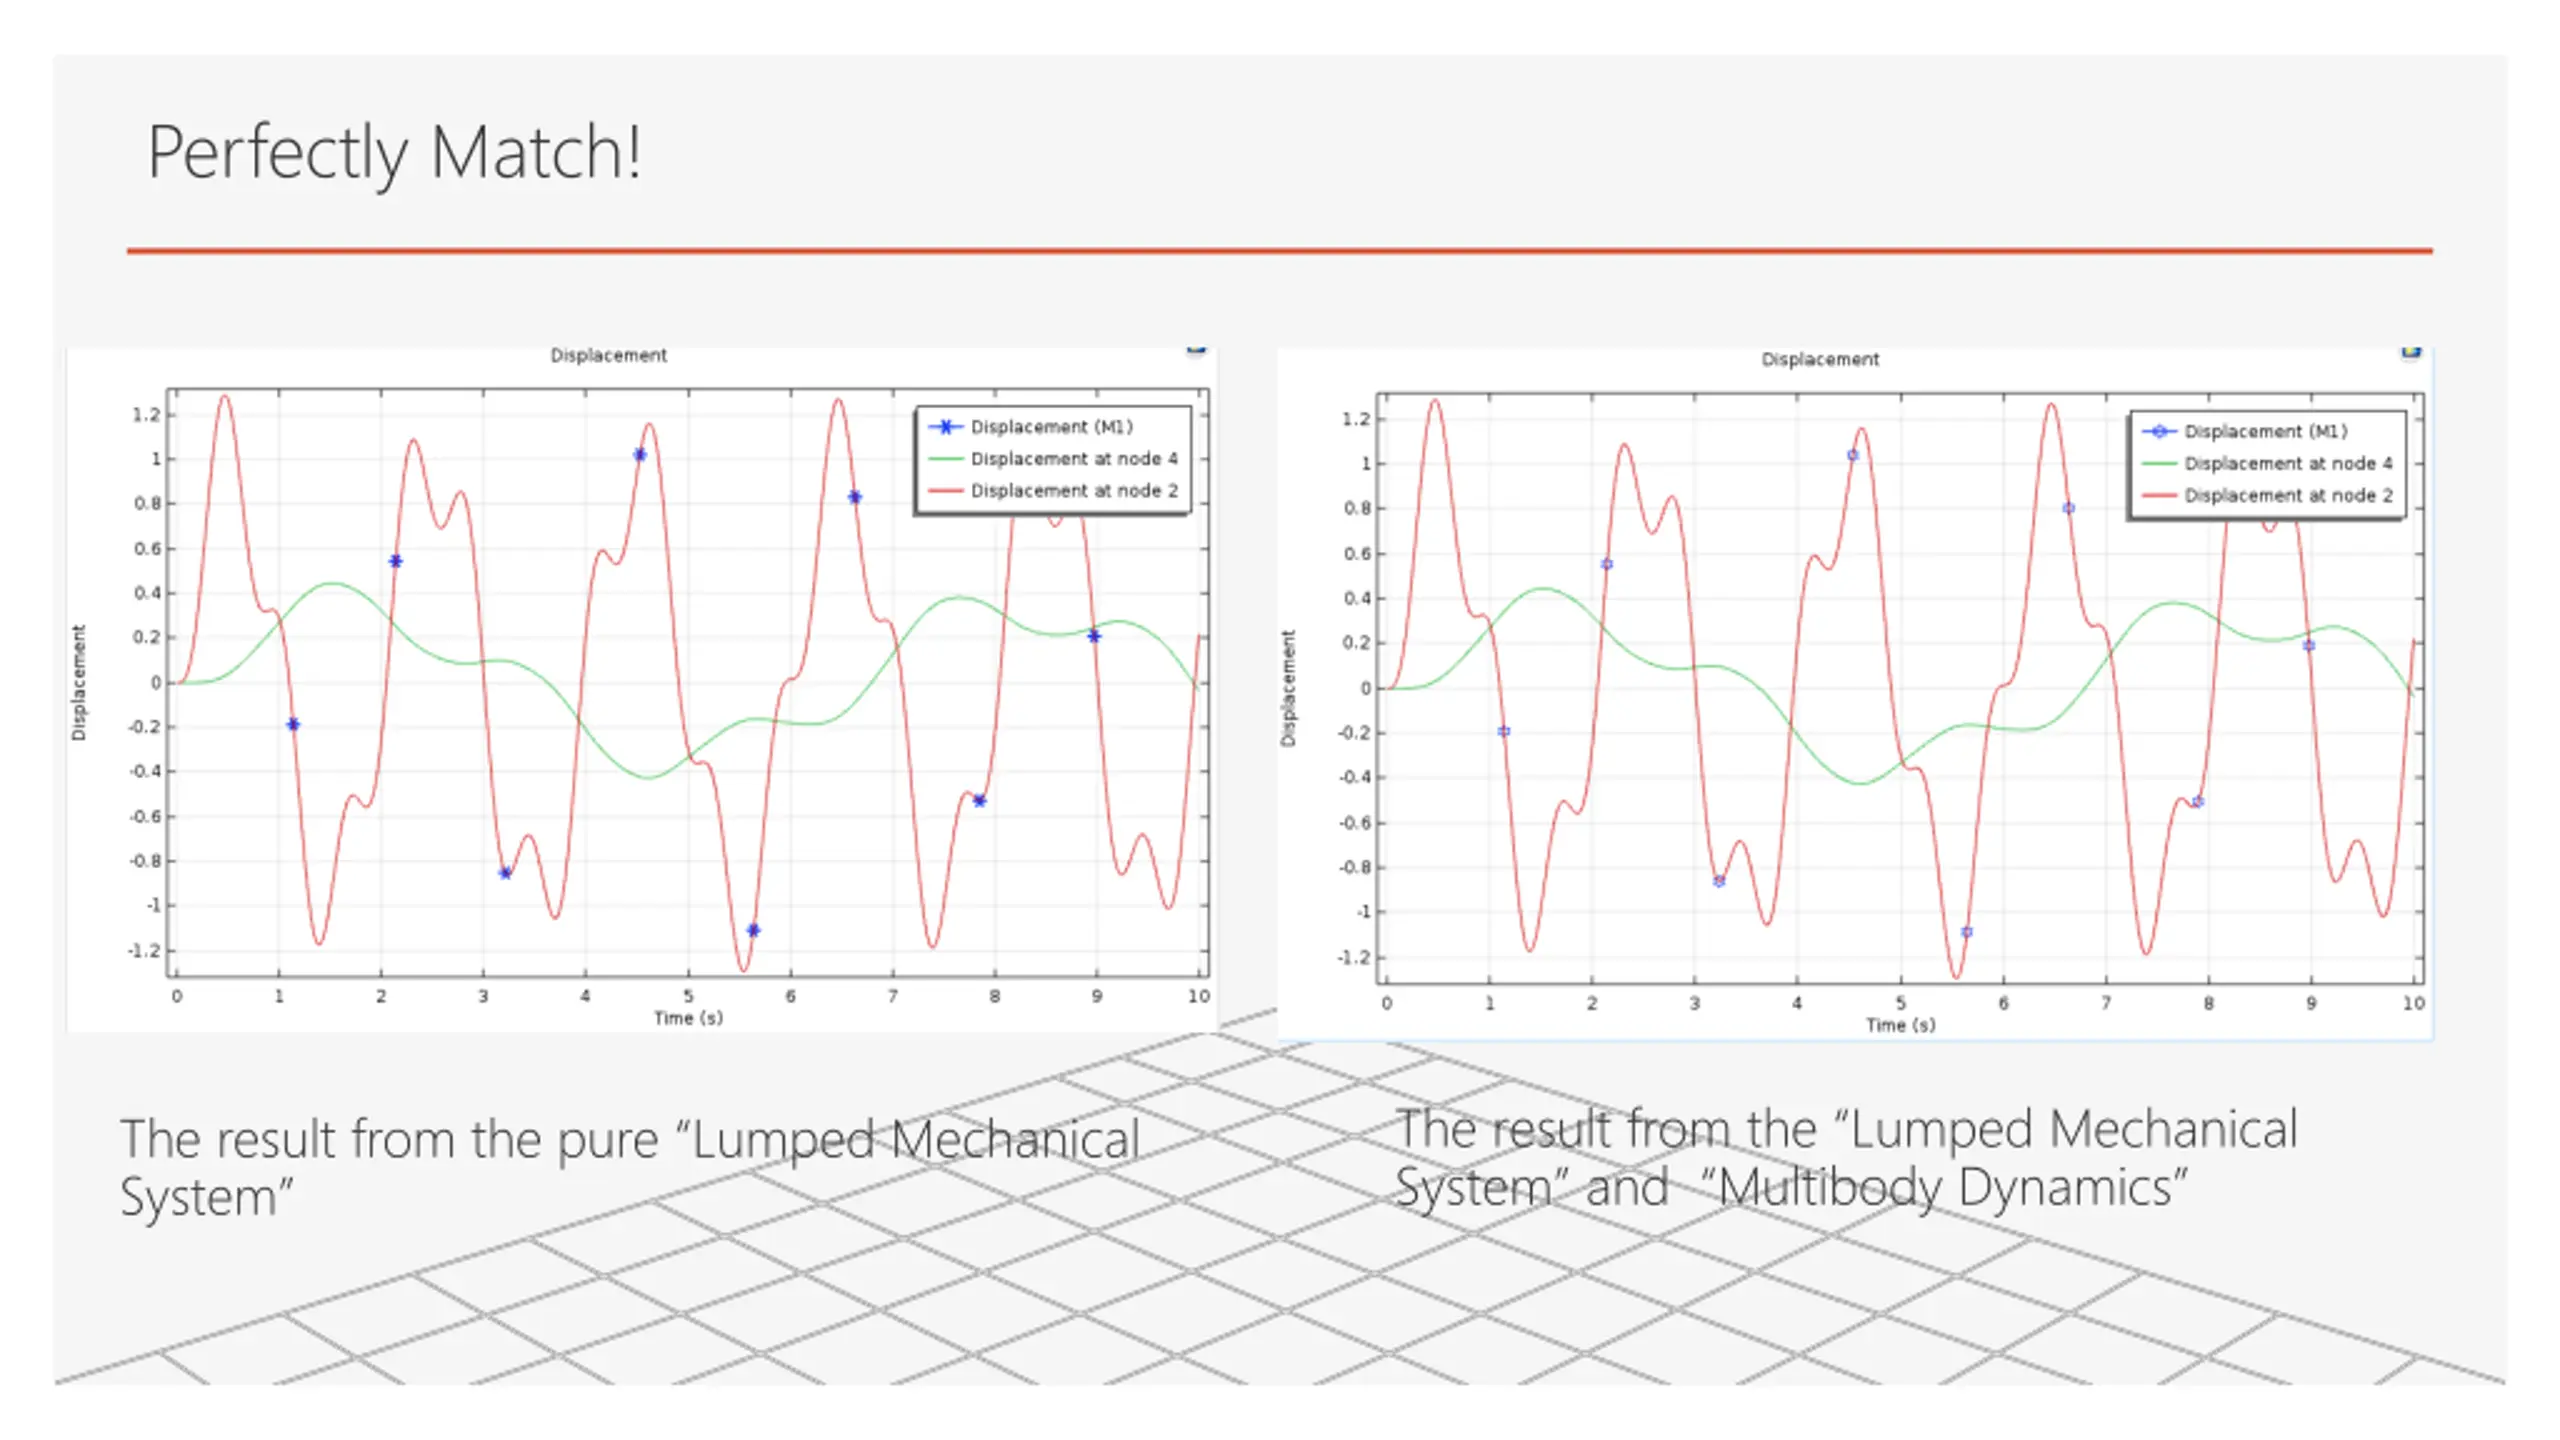Select 'Displacement at node 4' in left legend
The image size is (2560, 1440).
(x=1074, y=459)
